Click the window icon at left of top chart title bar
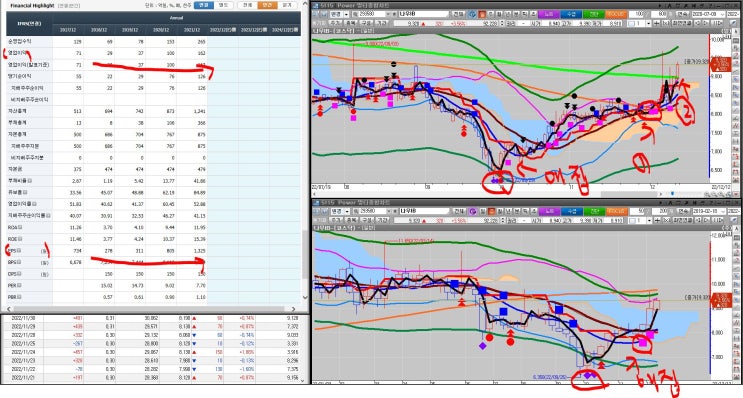Screen dimensions: 743x398 [x=316, y=5]
